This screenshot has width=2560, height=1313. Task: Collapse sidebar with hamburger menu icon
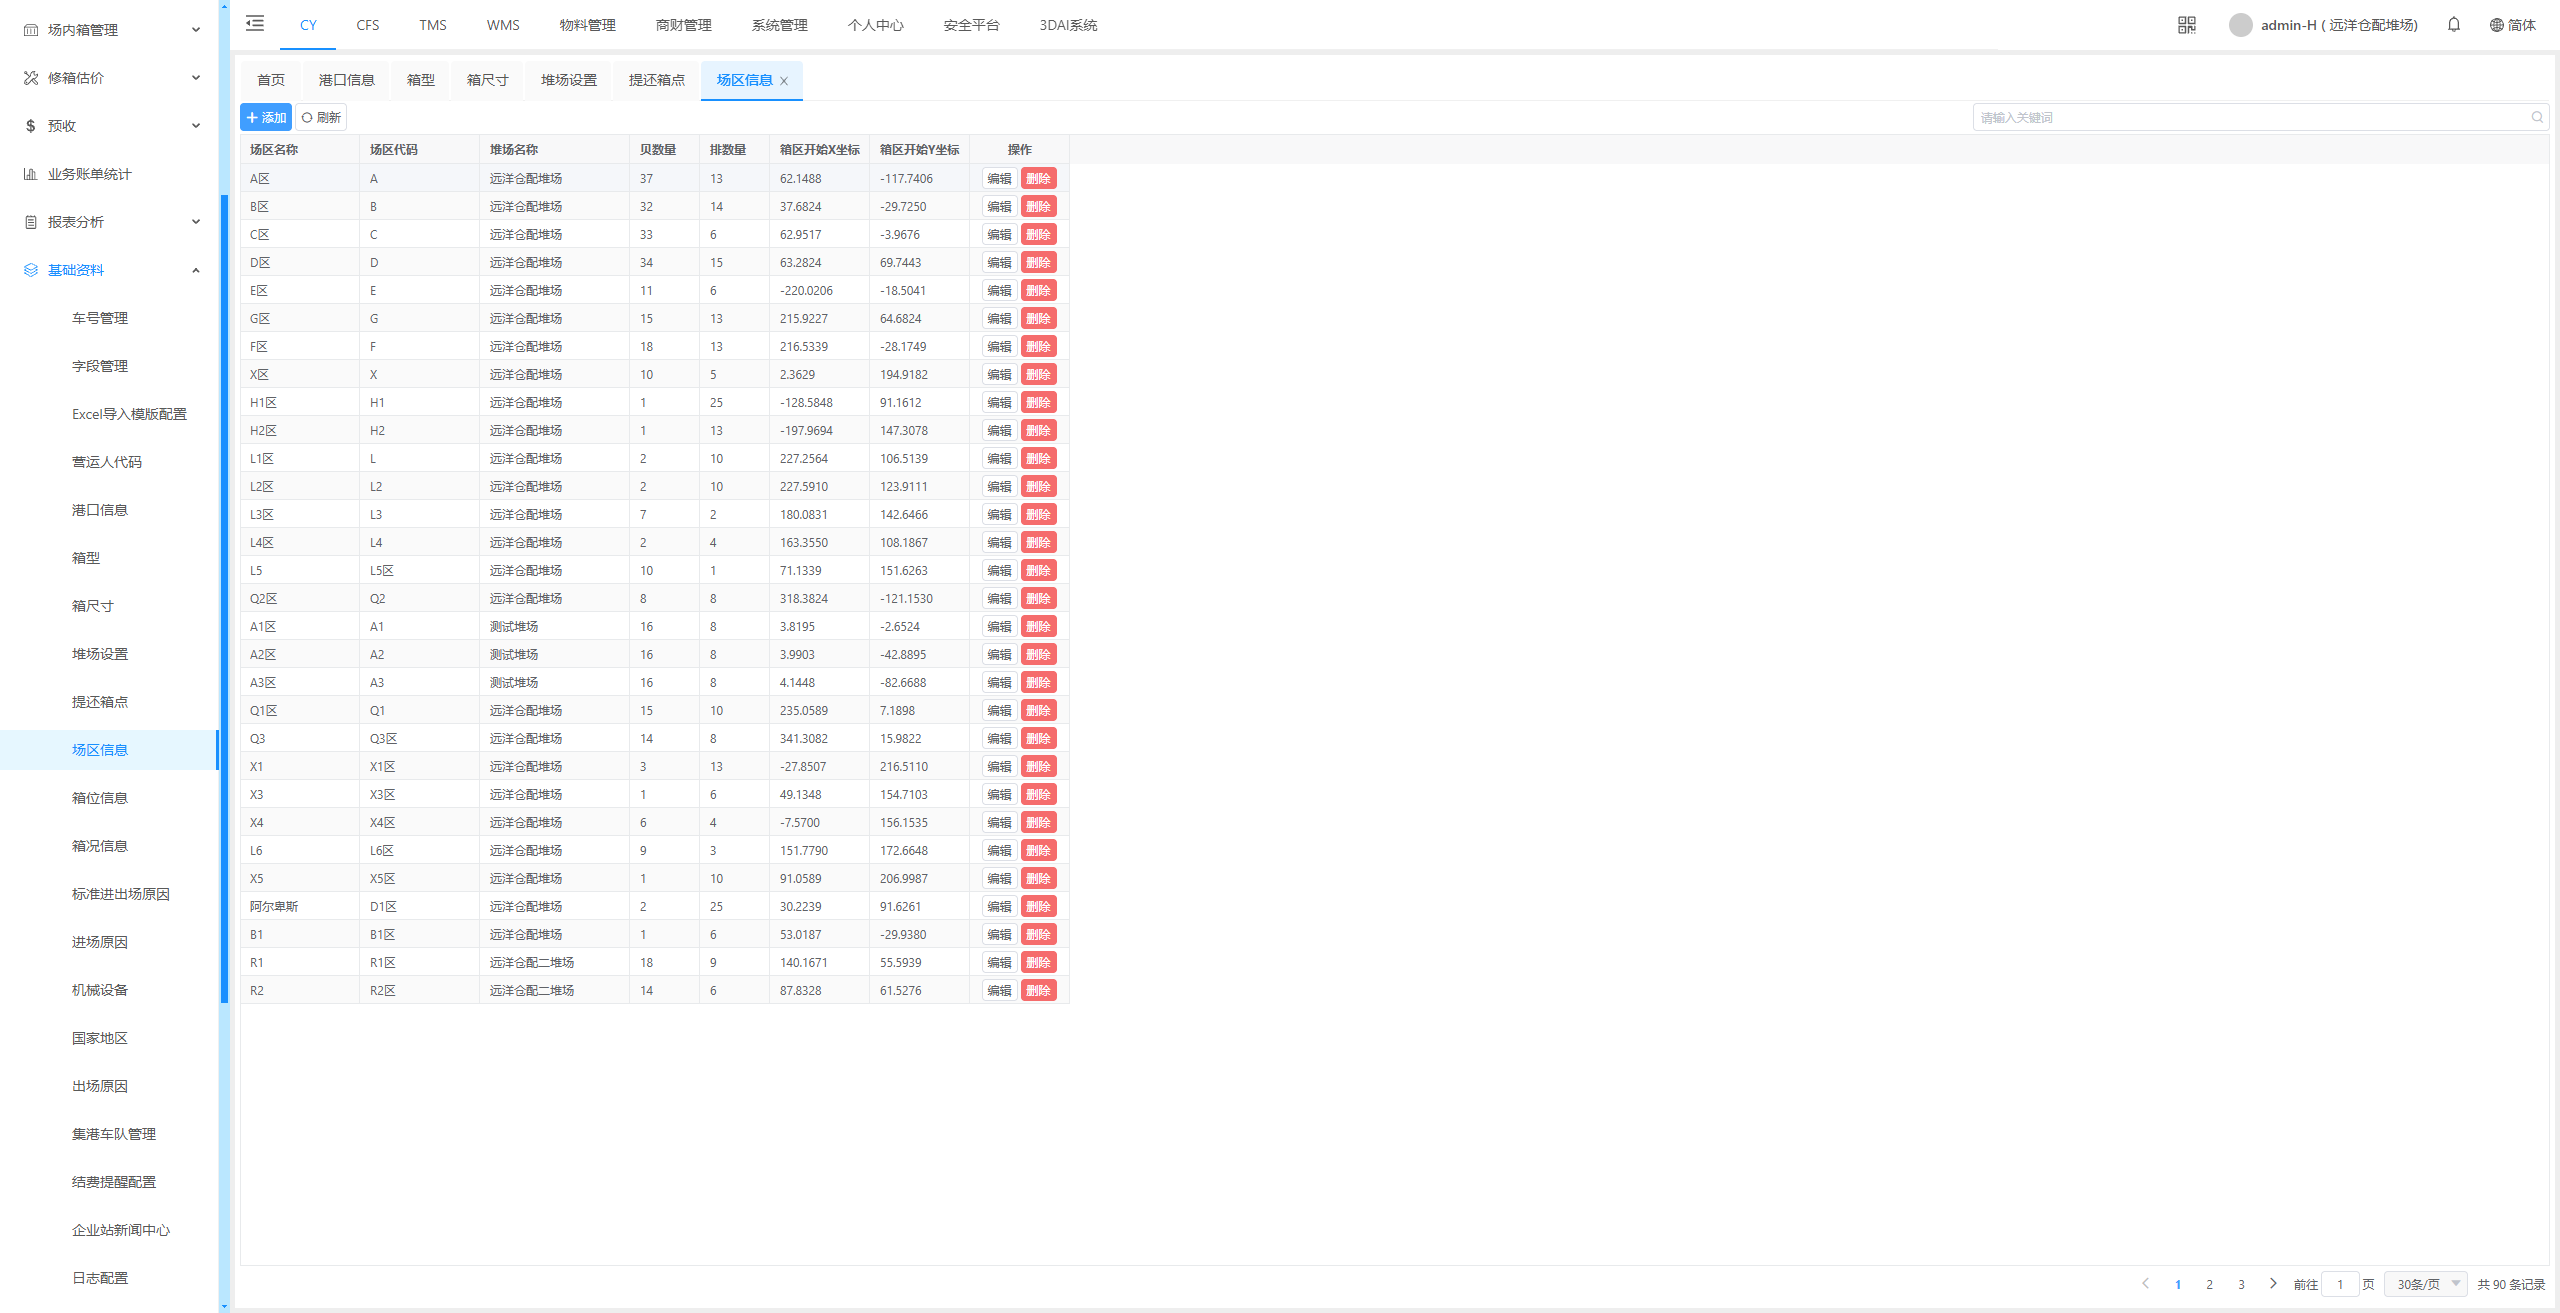click(x=255, y=23)
